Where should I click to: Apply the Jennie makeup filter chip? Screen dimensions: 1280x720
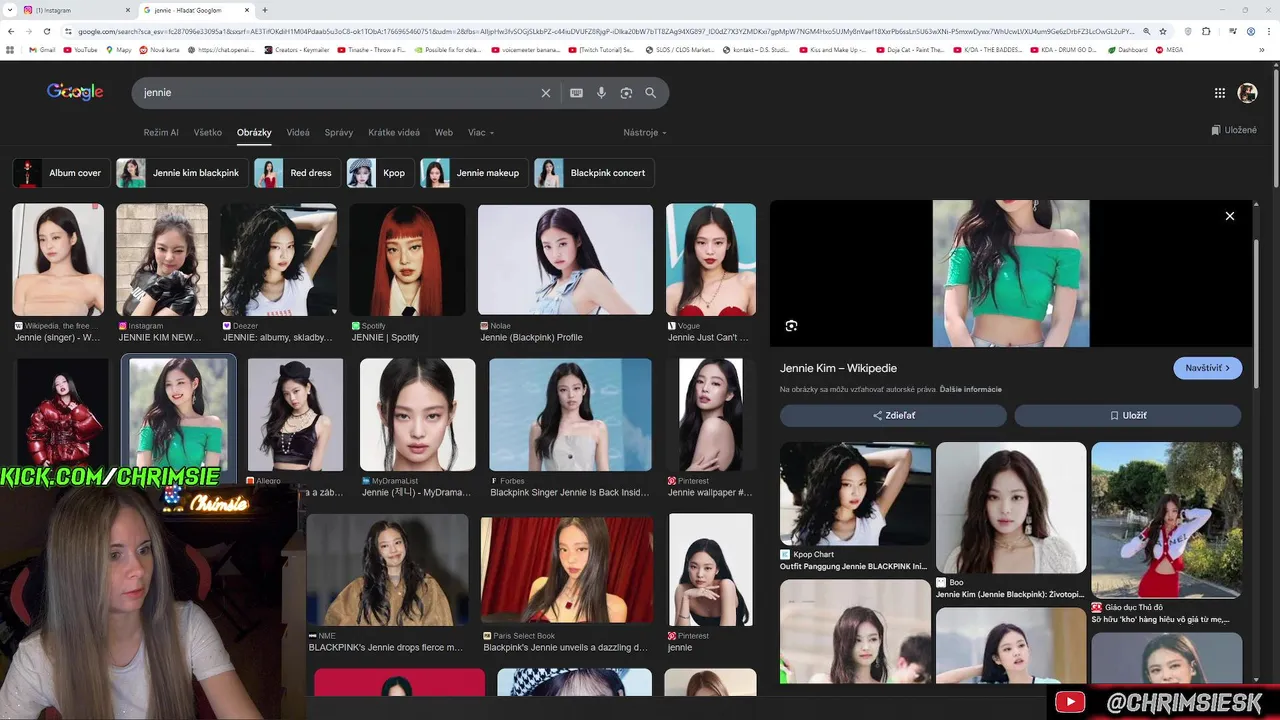[473, 173]
